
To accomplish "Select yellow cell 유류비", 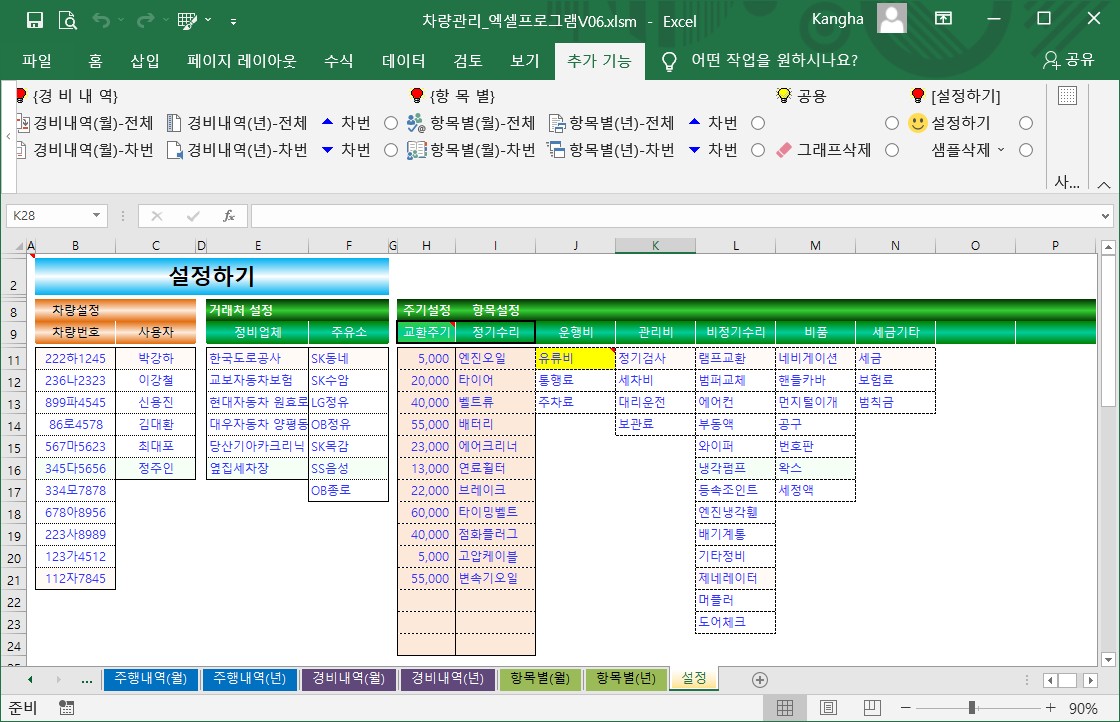I will (575, 359).
